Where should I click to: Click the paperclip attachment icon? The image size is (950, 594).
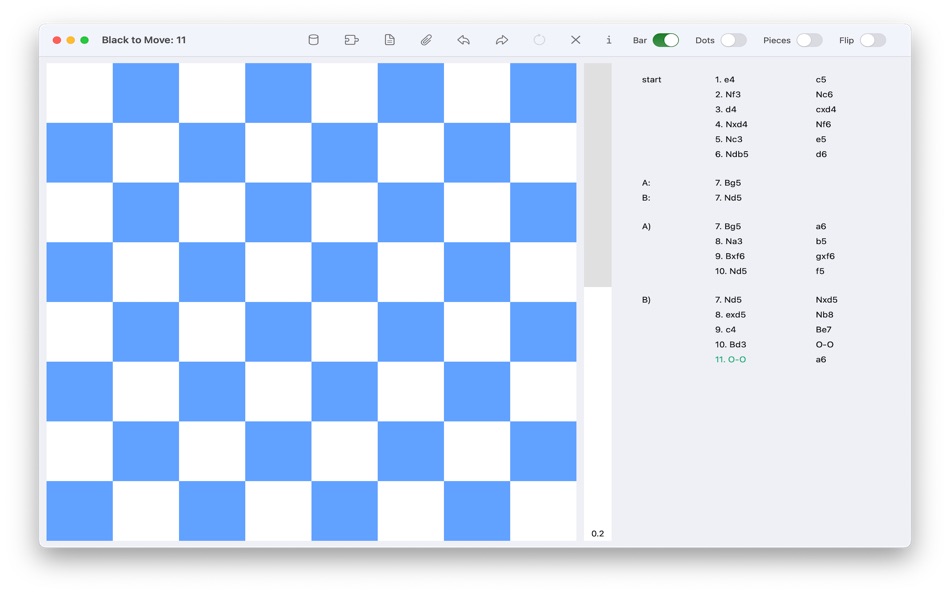click(426, 39)
